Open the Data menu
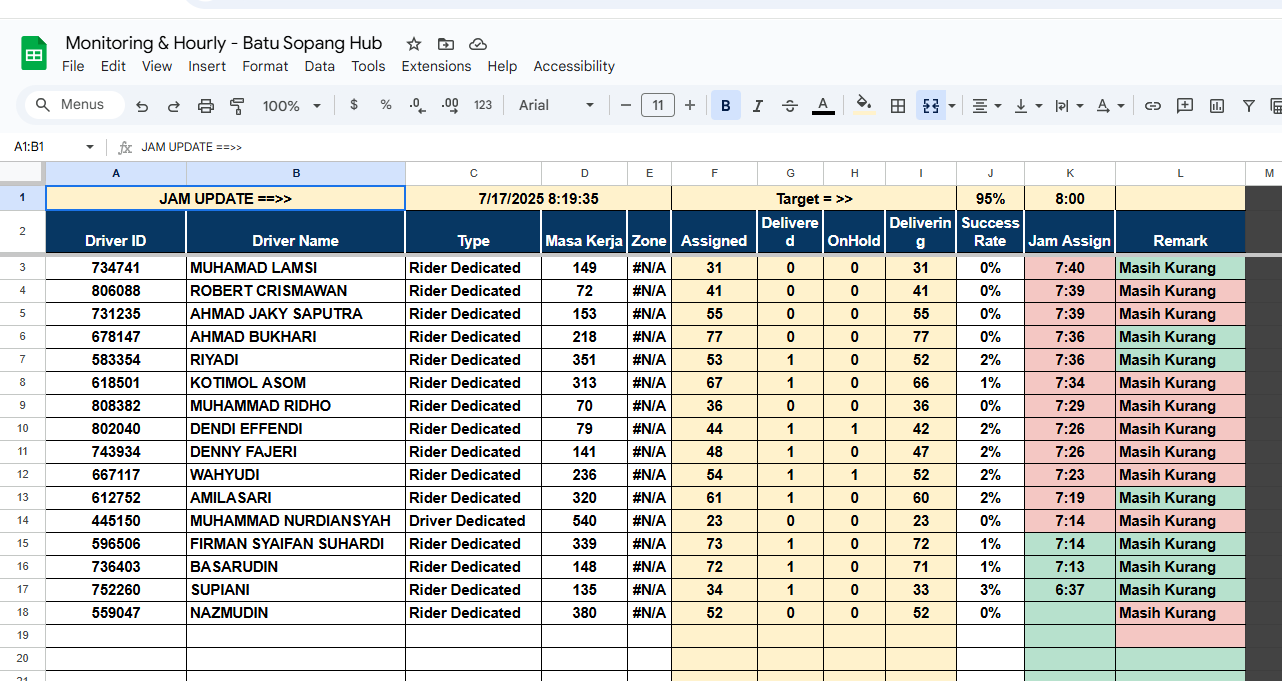Image resolution: width=1282 pixels, height=681 pixels. (320, 66)
